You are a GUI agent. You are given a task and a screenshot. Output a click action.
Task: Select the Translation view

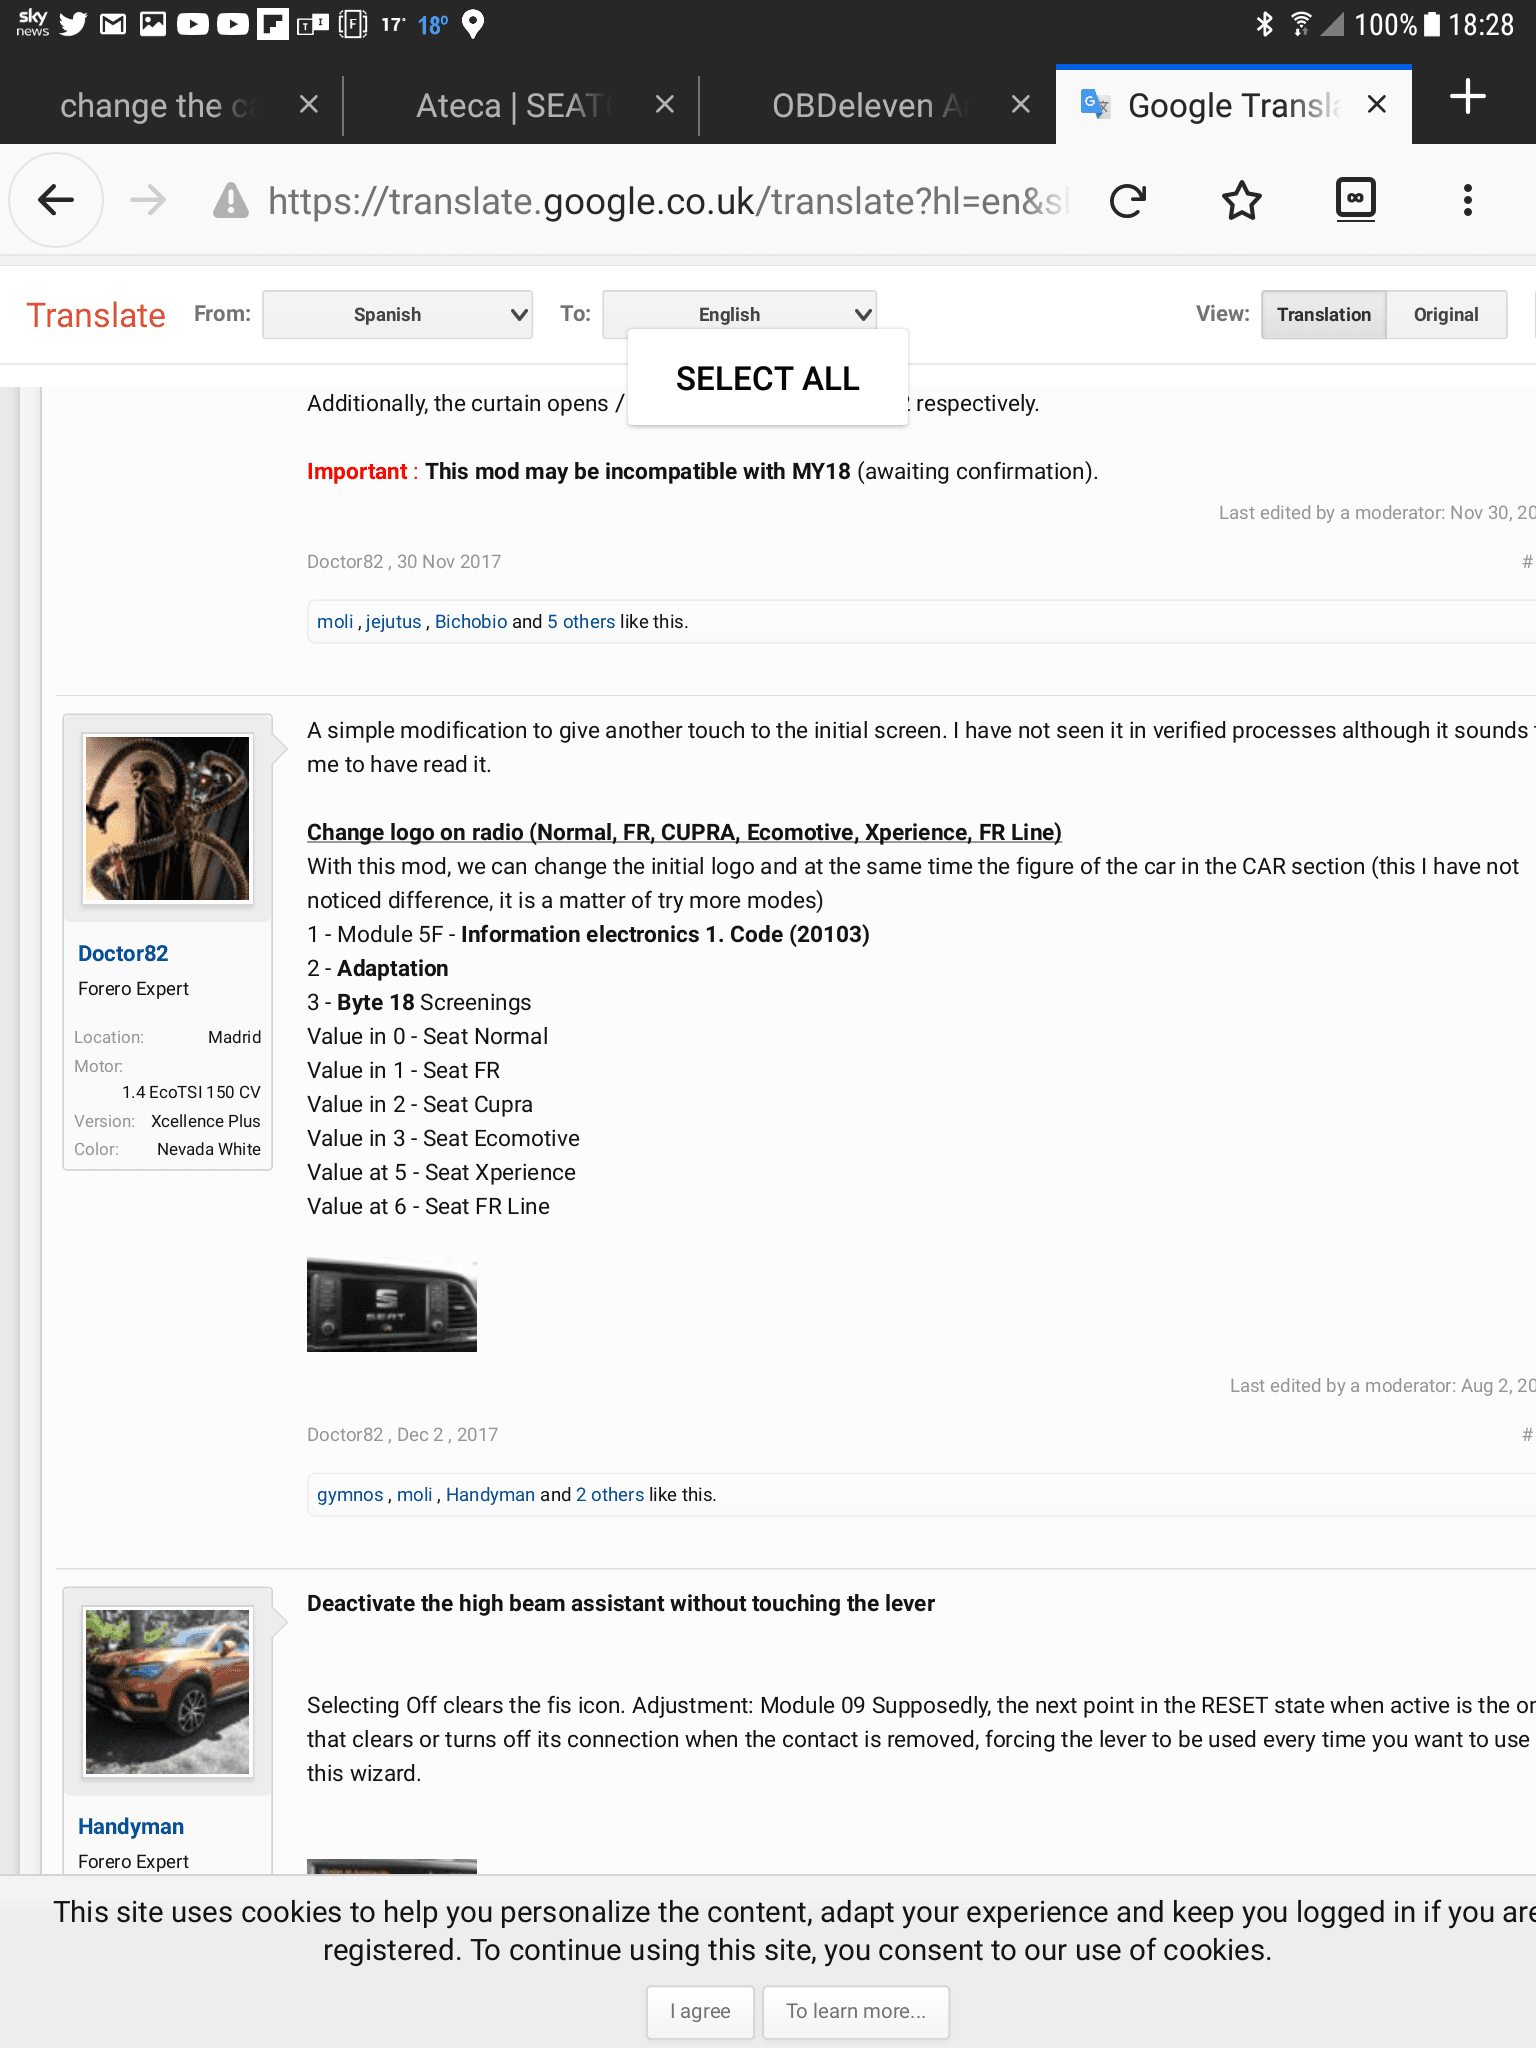[x=1323, y=315]
